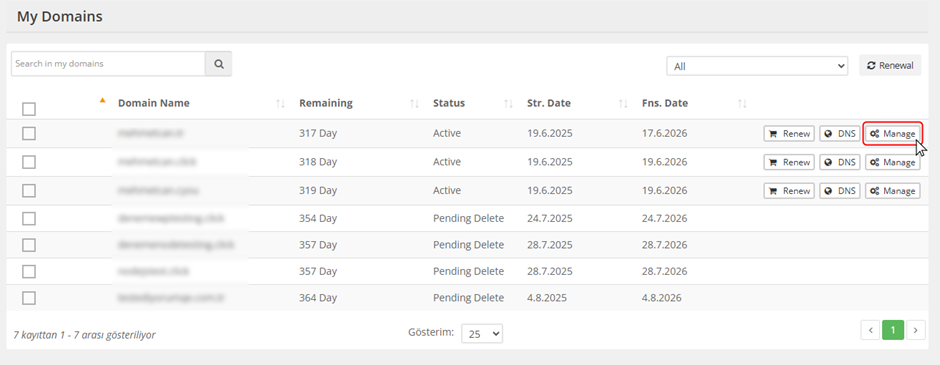Sort by Fns. Date column arrows
Screen dimensions: 940x365
[x=743, y=104]
